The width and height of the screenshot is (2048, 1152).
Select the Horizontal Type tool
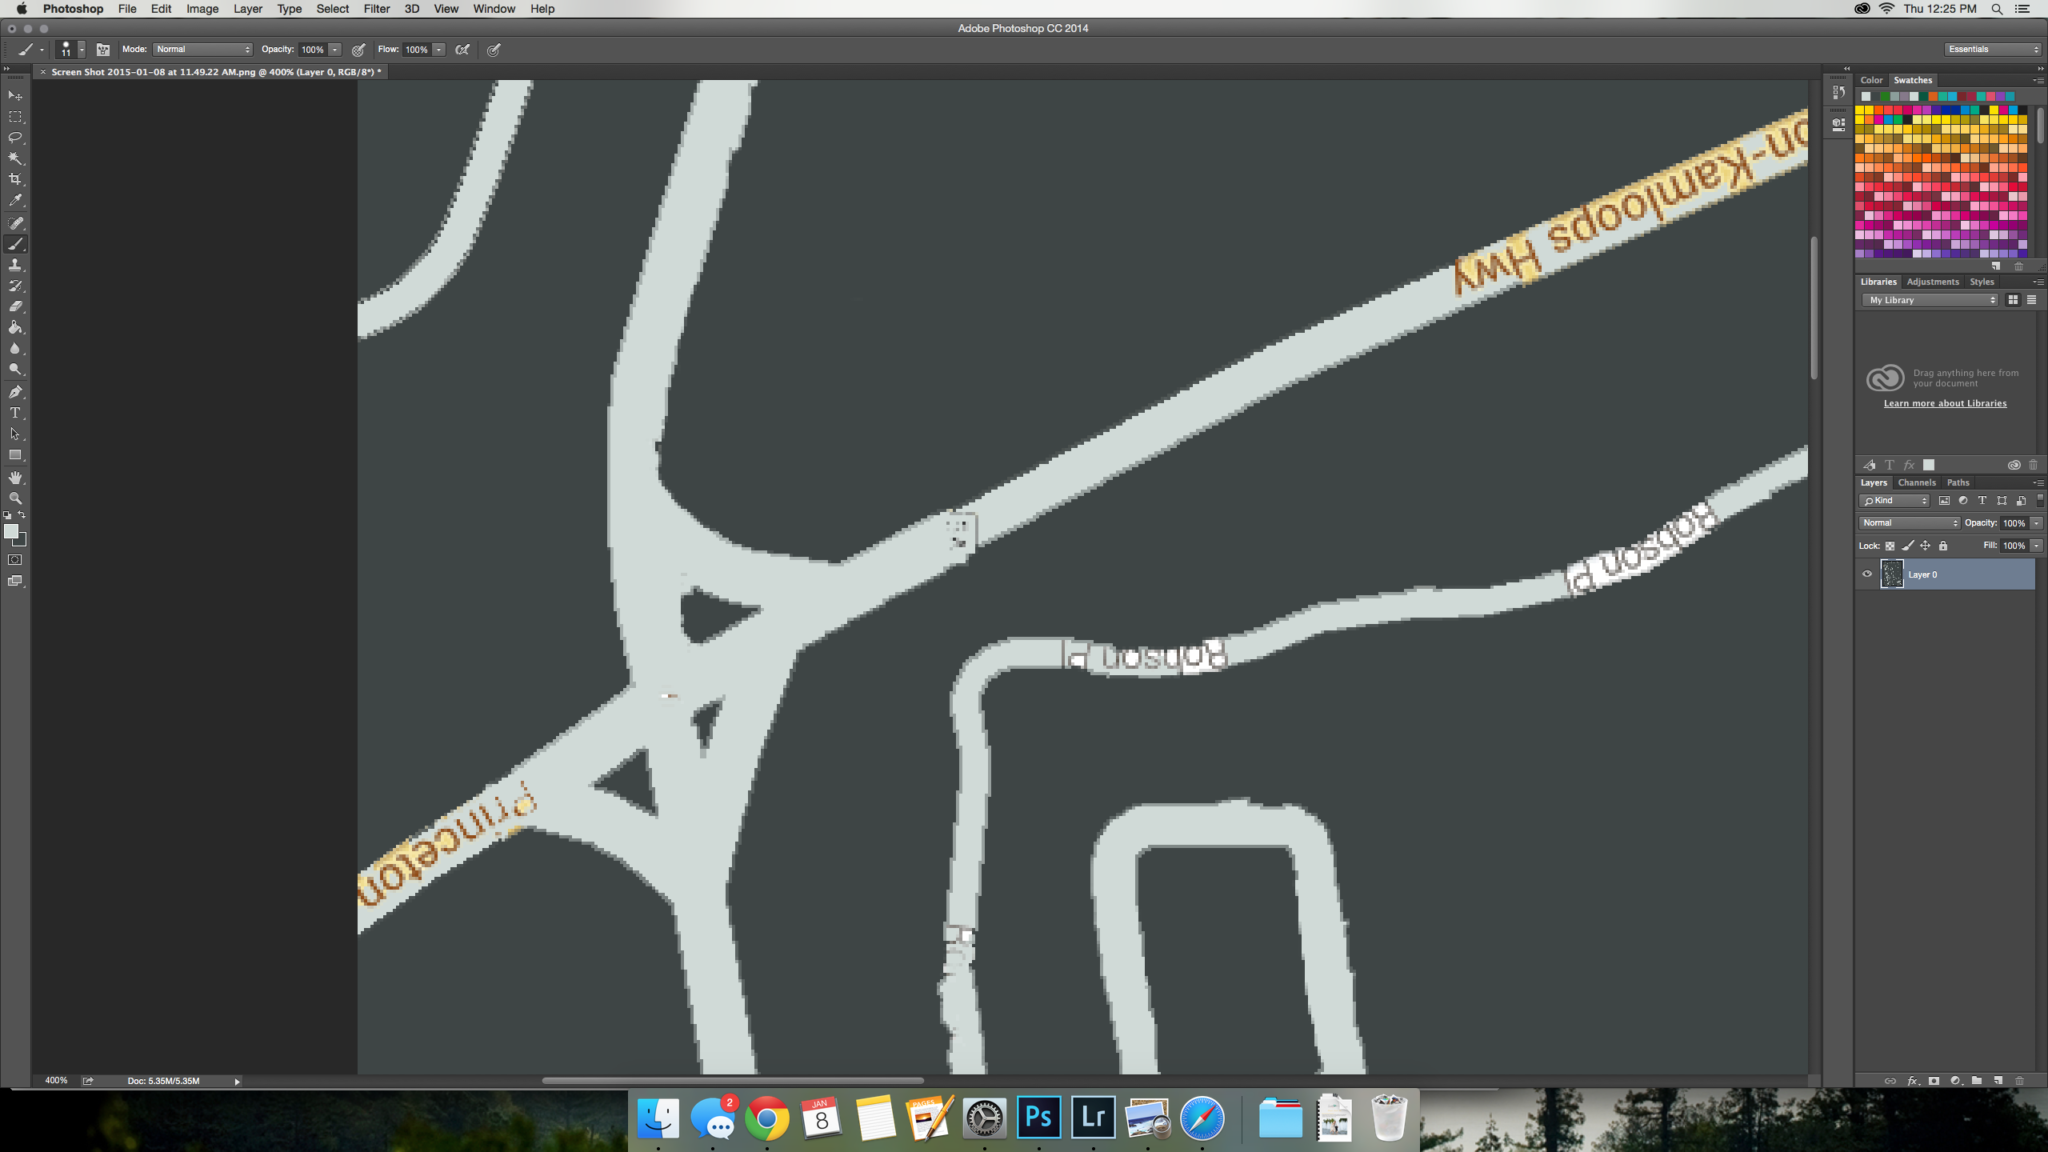(15, 412)
